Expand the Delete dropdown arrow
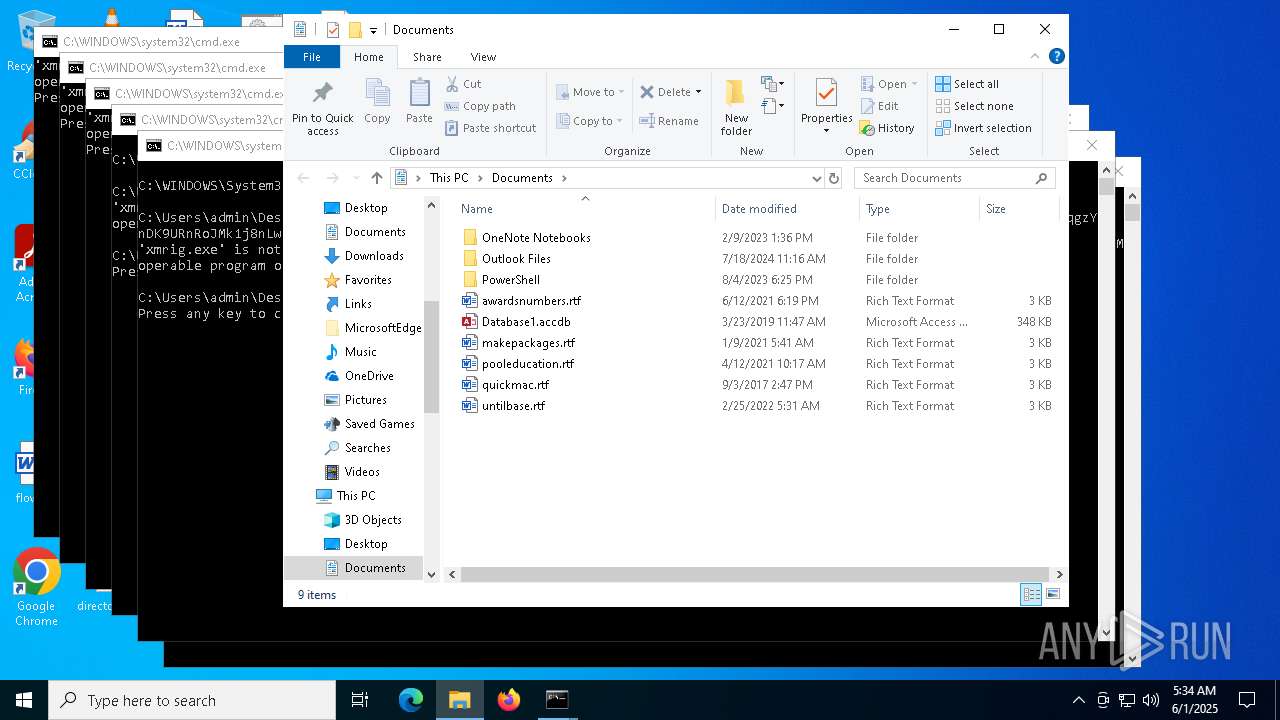 pyautogui.click(x=698, y=92)
